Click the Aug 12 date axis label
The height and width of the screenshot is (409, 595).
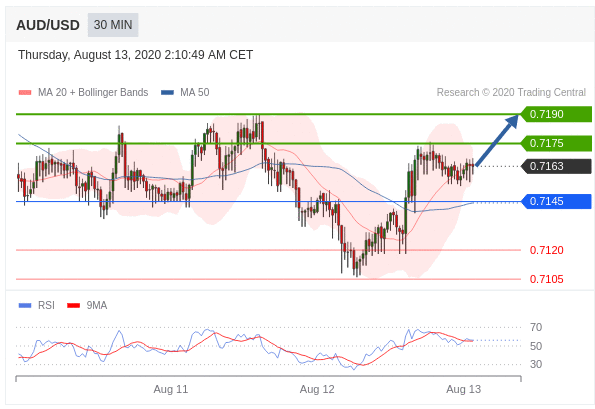pyautogui.click(x=317, y=389)
